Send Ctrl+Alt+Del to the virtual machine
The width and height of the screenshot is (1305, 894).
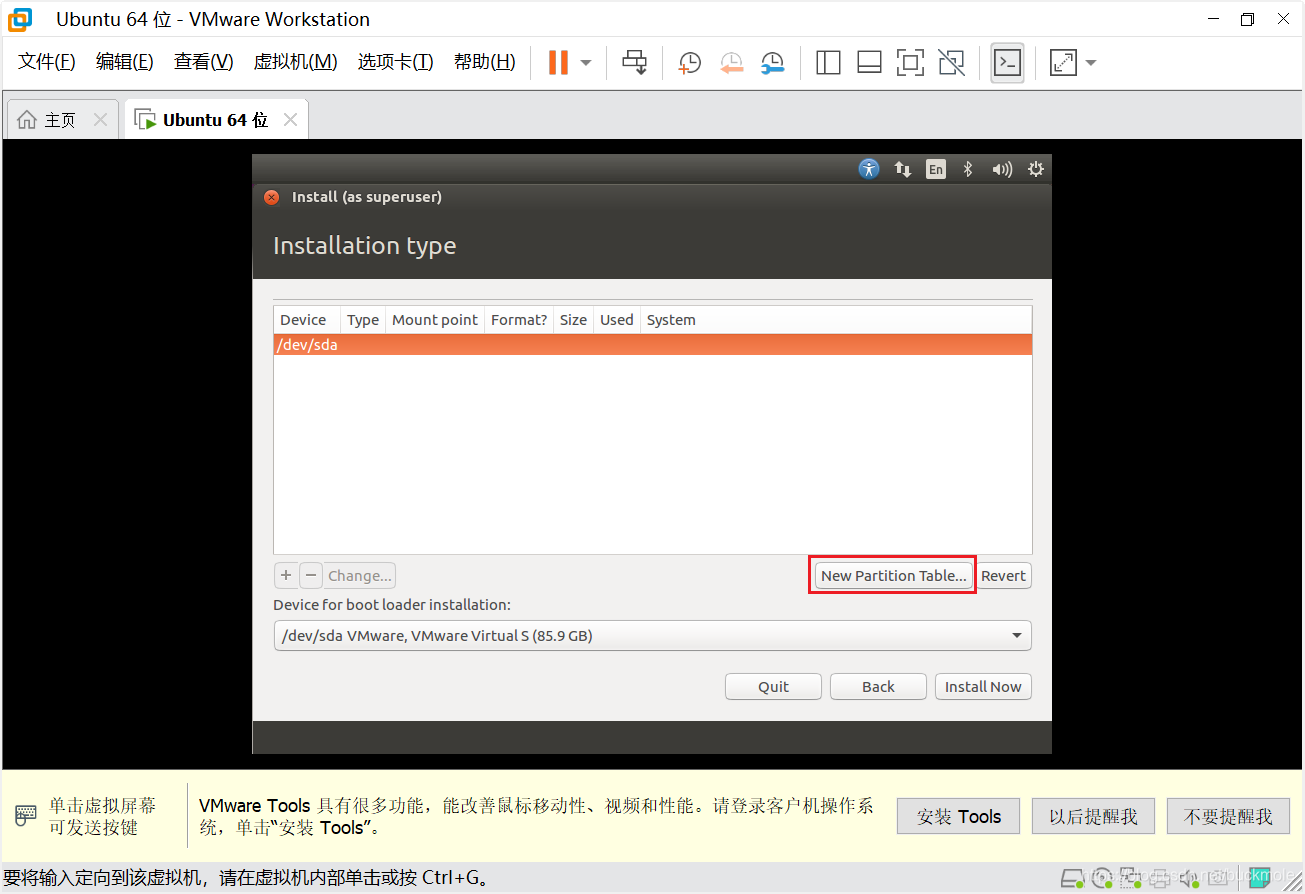point(635,62)
